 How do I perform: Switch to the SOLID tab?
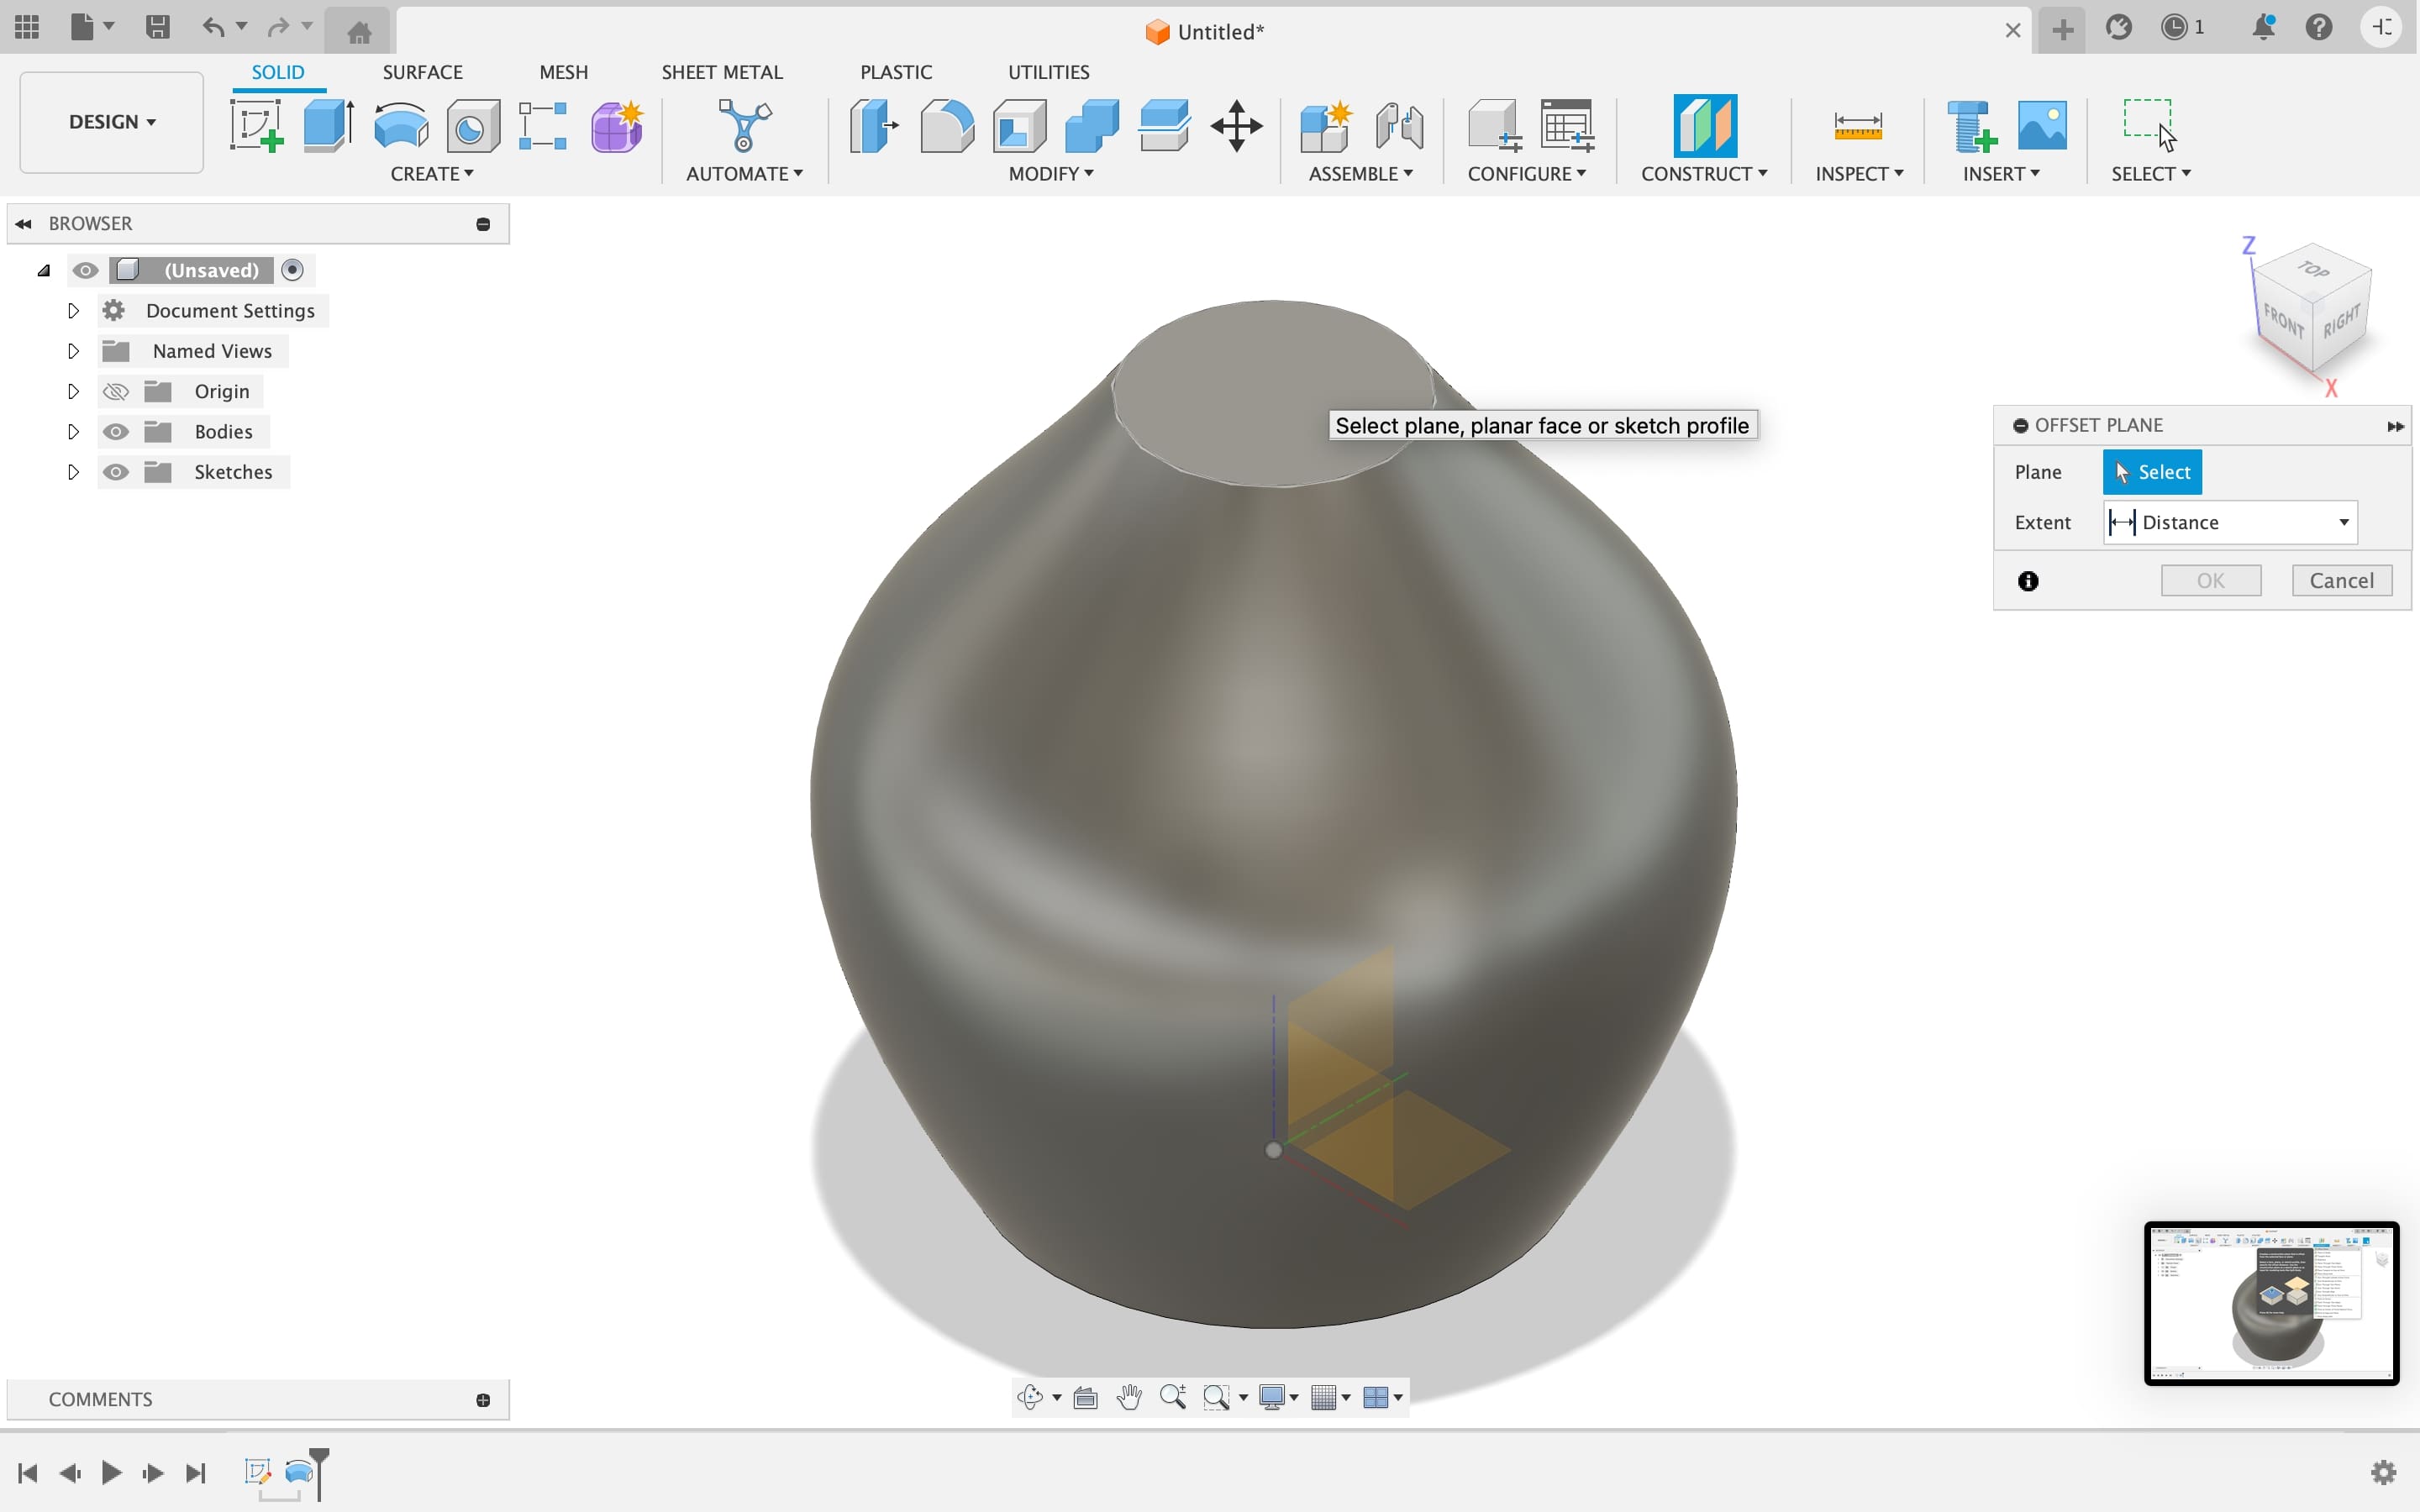(278, 72)
